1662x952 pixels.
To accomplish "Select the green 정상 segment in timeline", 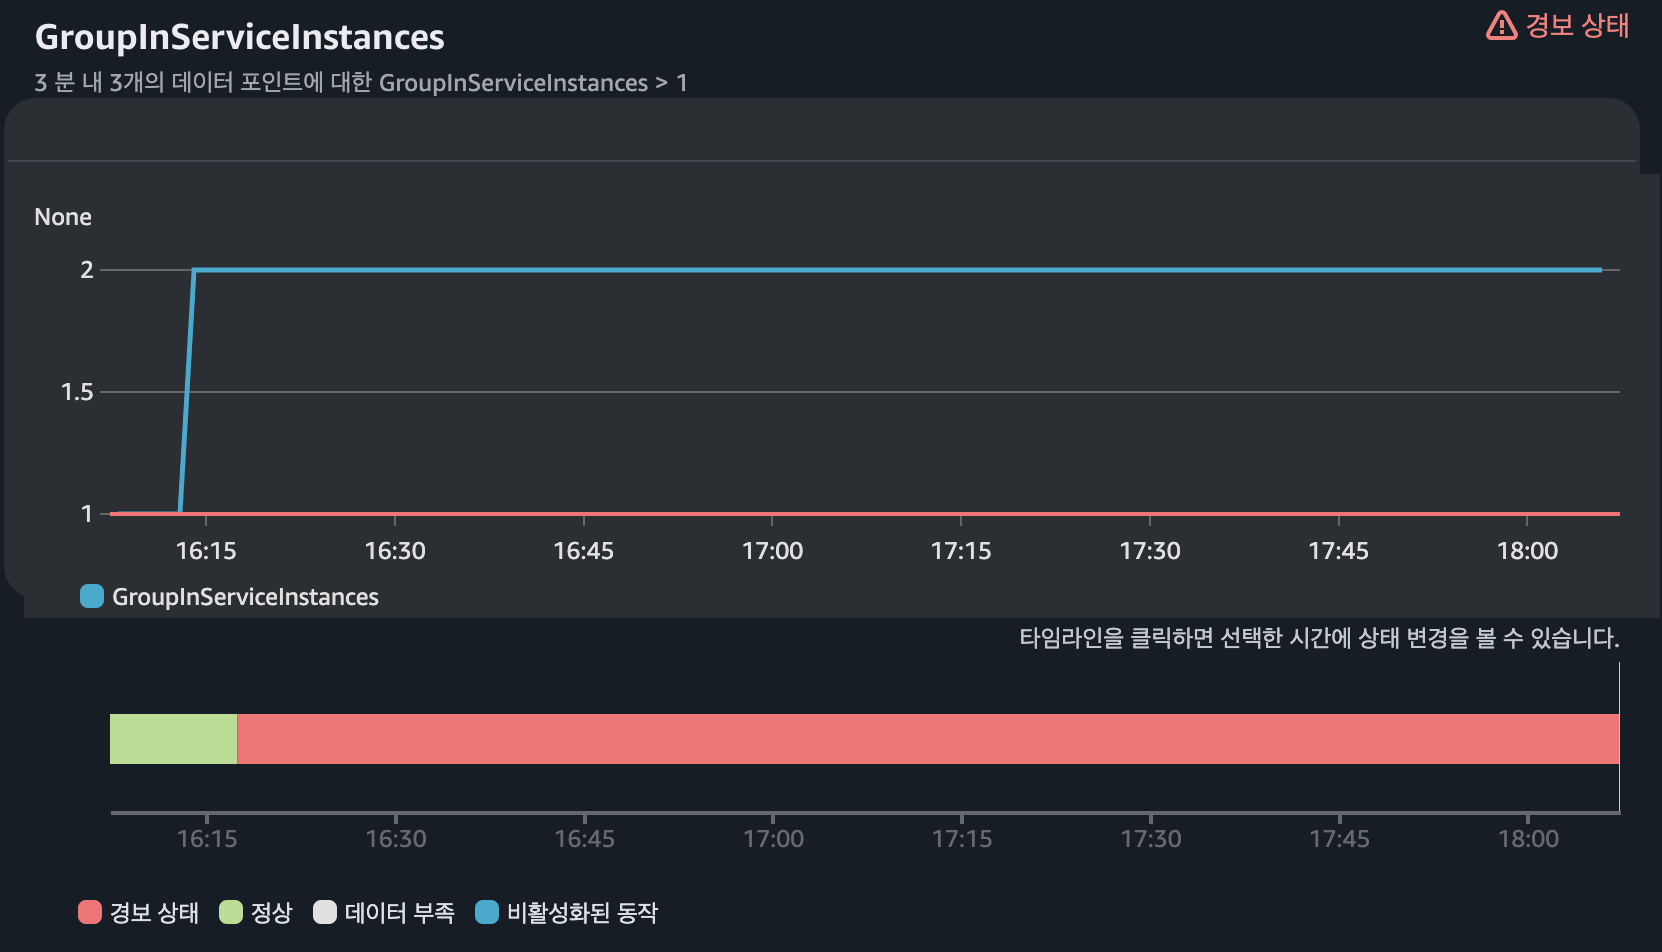I will pos(173,739).
